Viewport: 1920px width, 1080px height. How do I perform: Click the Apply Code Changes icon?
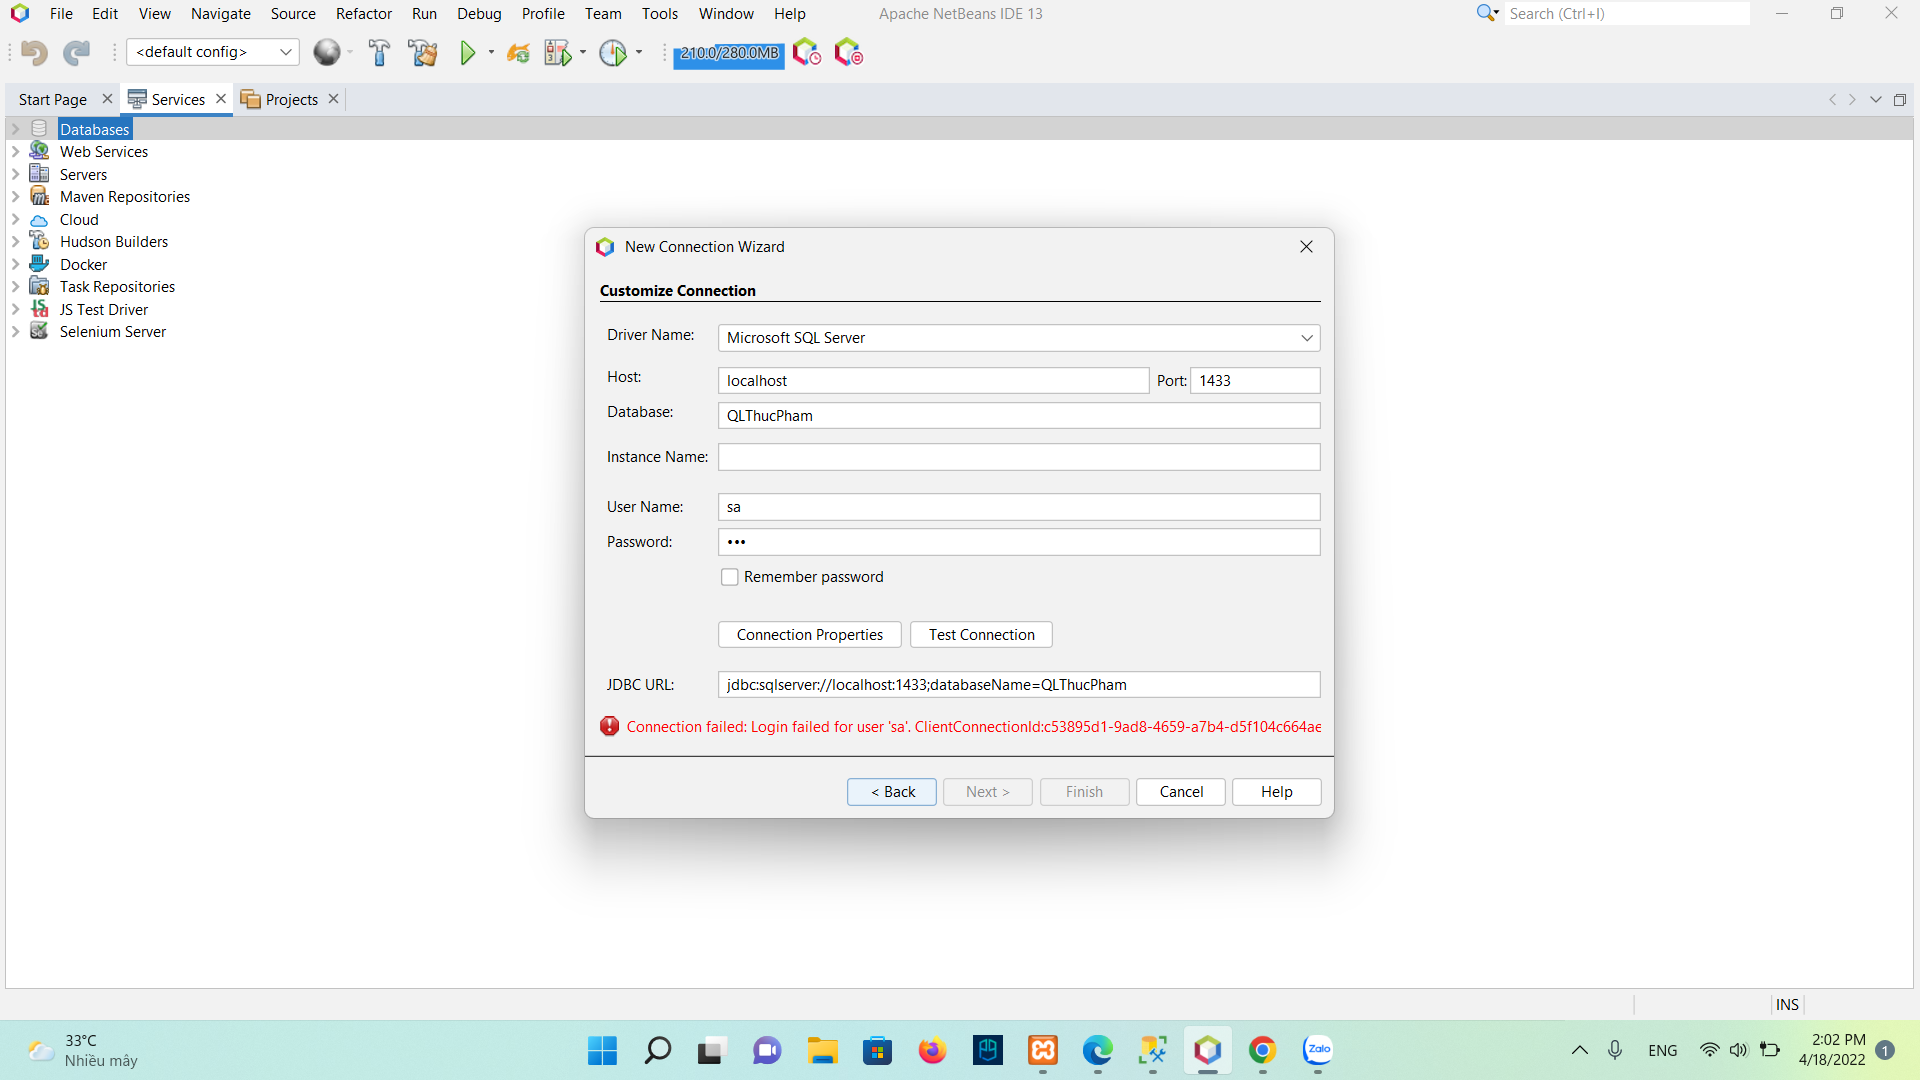pos(518,53)
